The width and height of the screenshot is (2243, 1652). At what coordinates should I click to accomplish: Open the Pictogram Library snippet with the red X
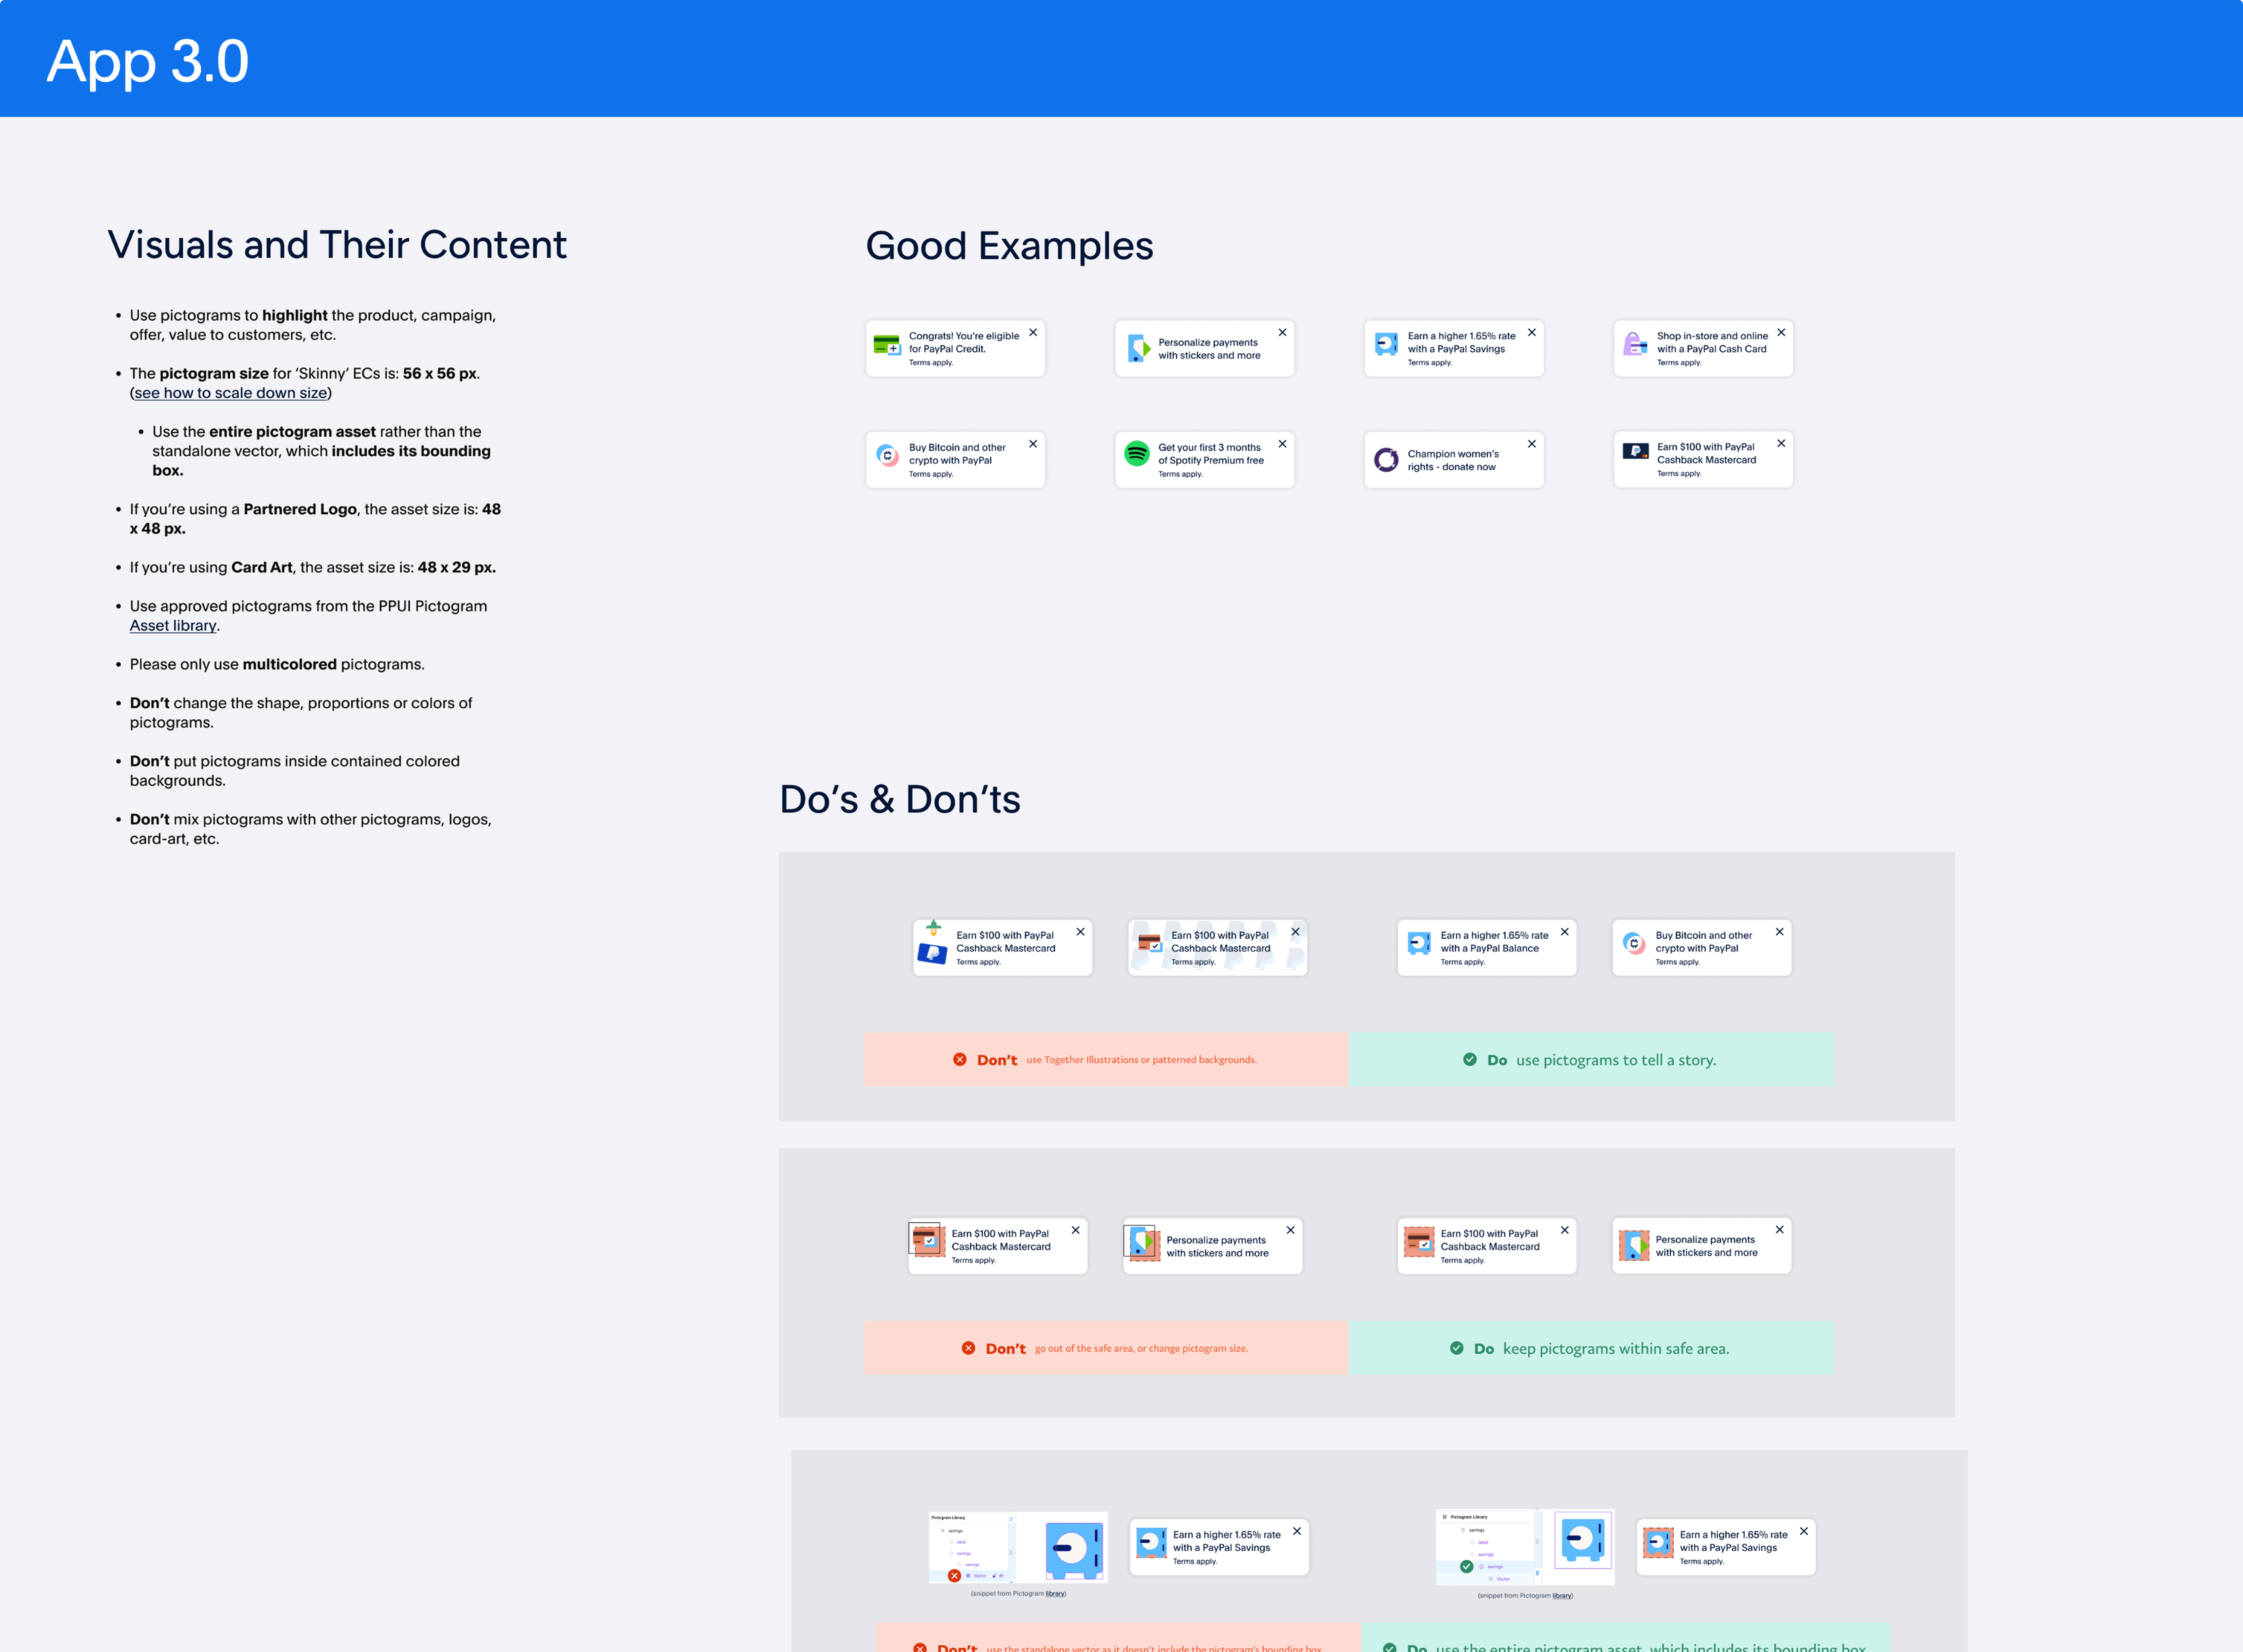point(1018,1547)
